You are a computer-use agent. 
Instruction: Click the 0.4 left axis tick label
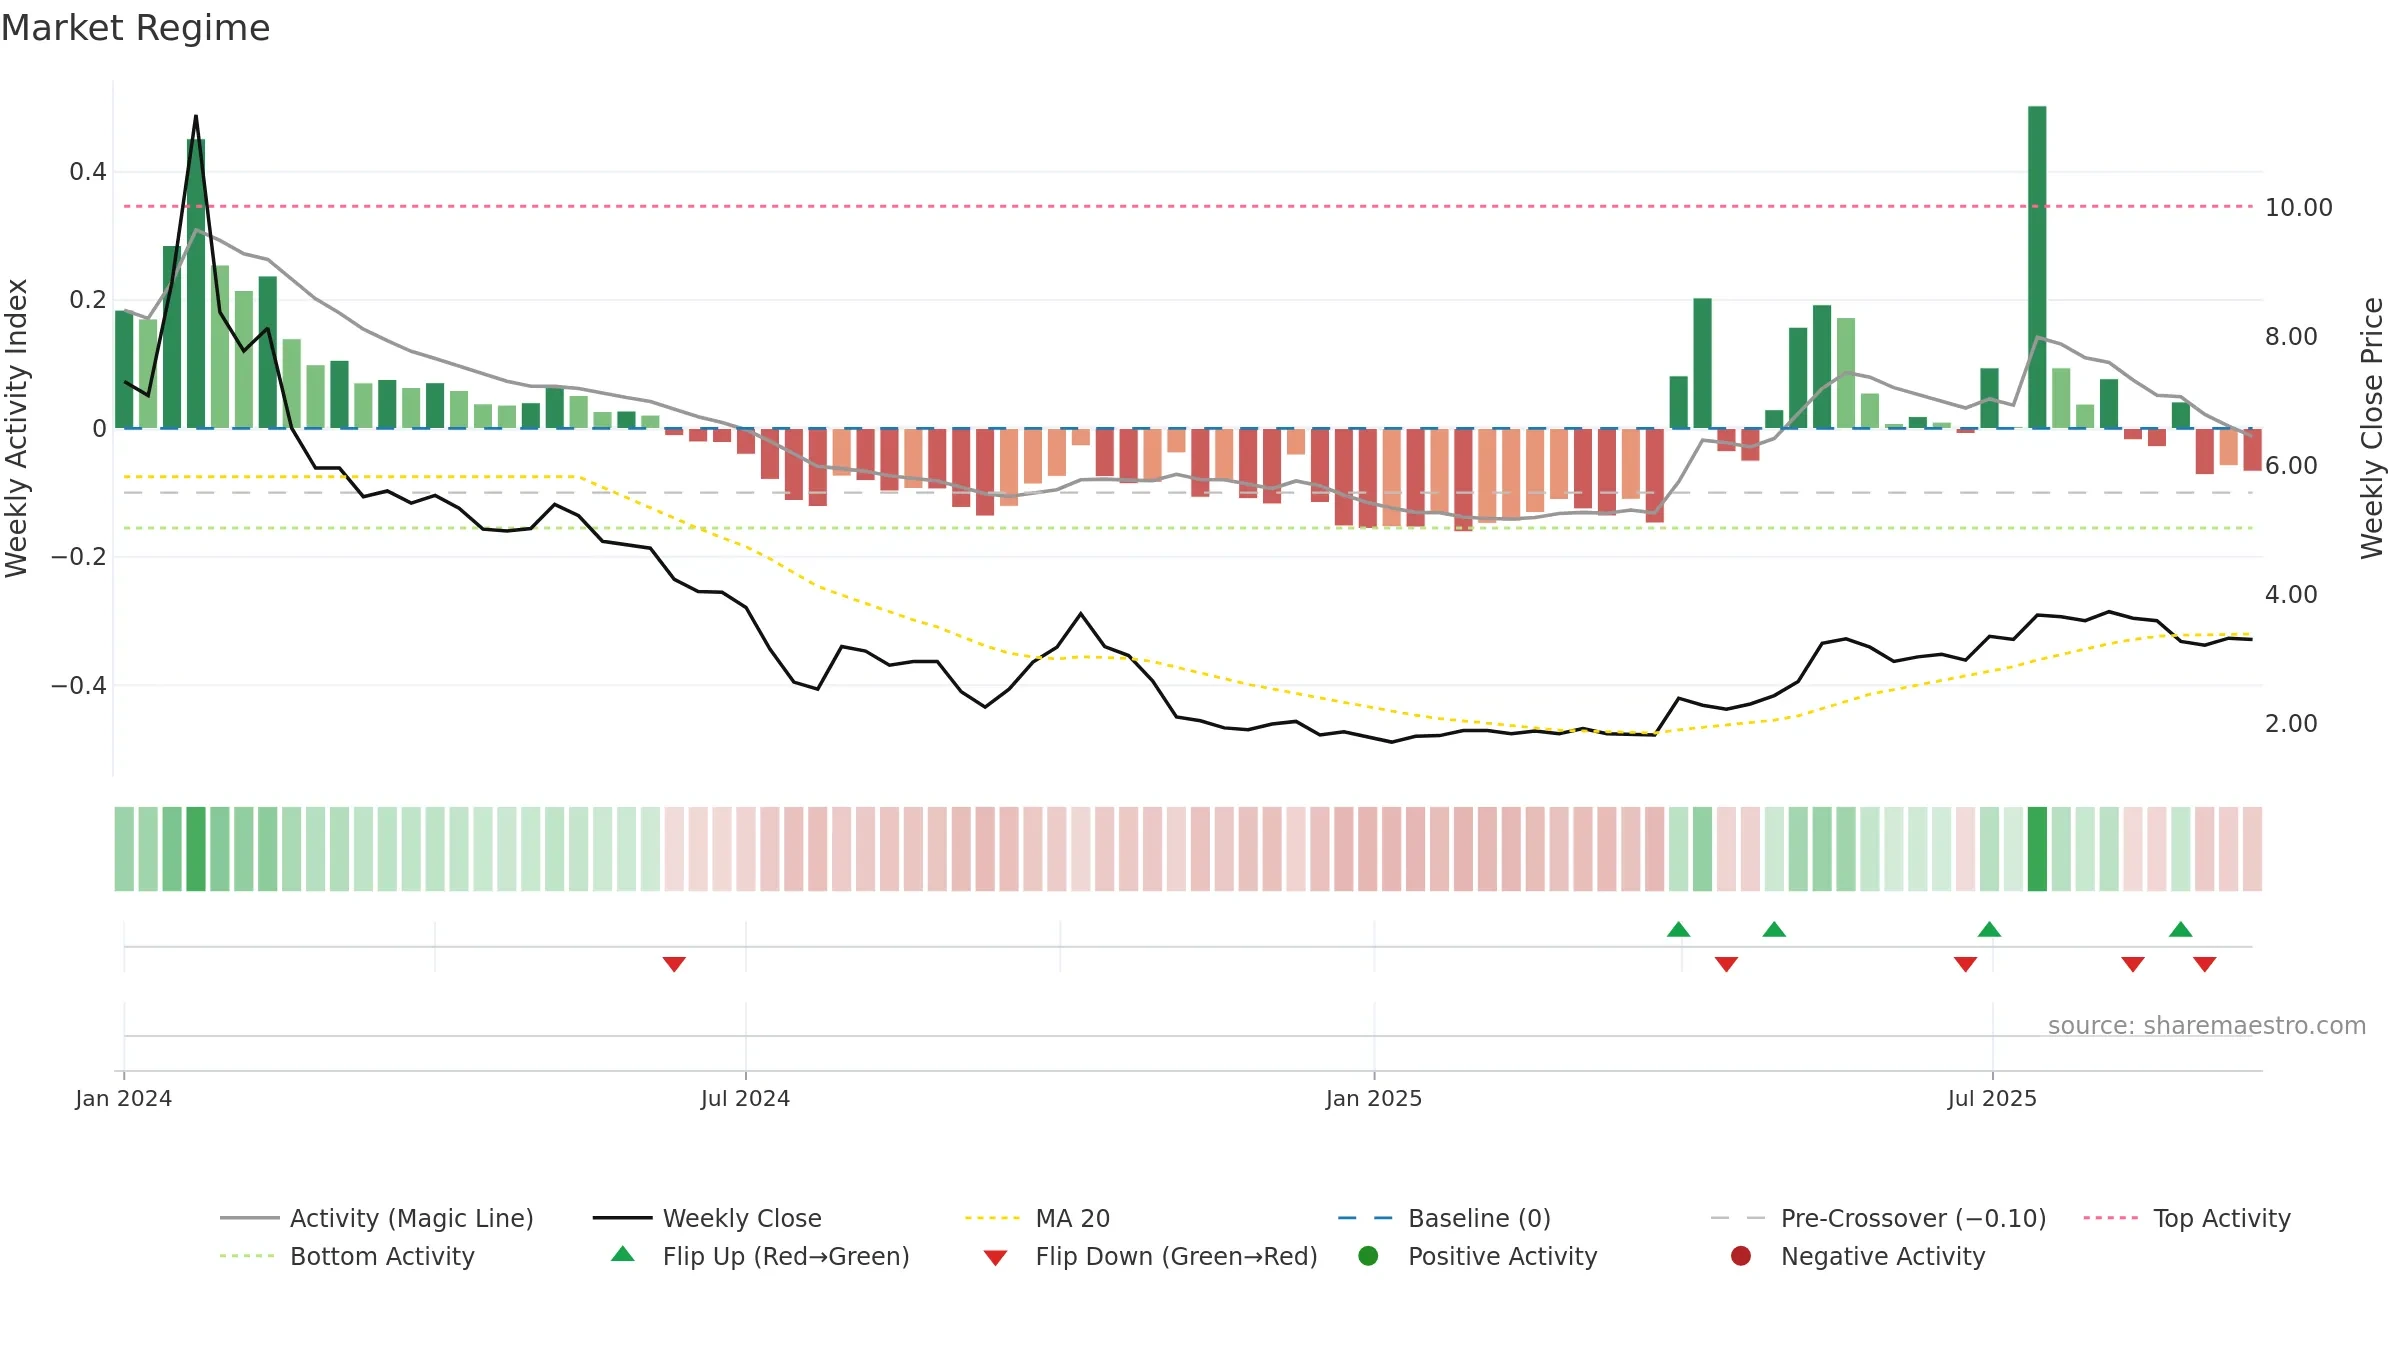[88, 172]
